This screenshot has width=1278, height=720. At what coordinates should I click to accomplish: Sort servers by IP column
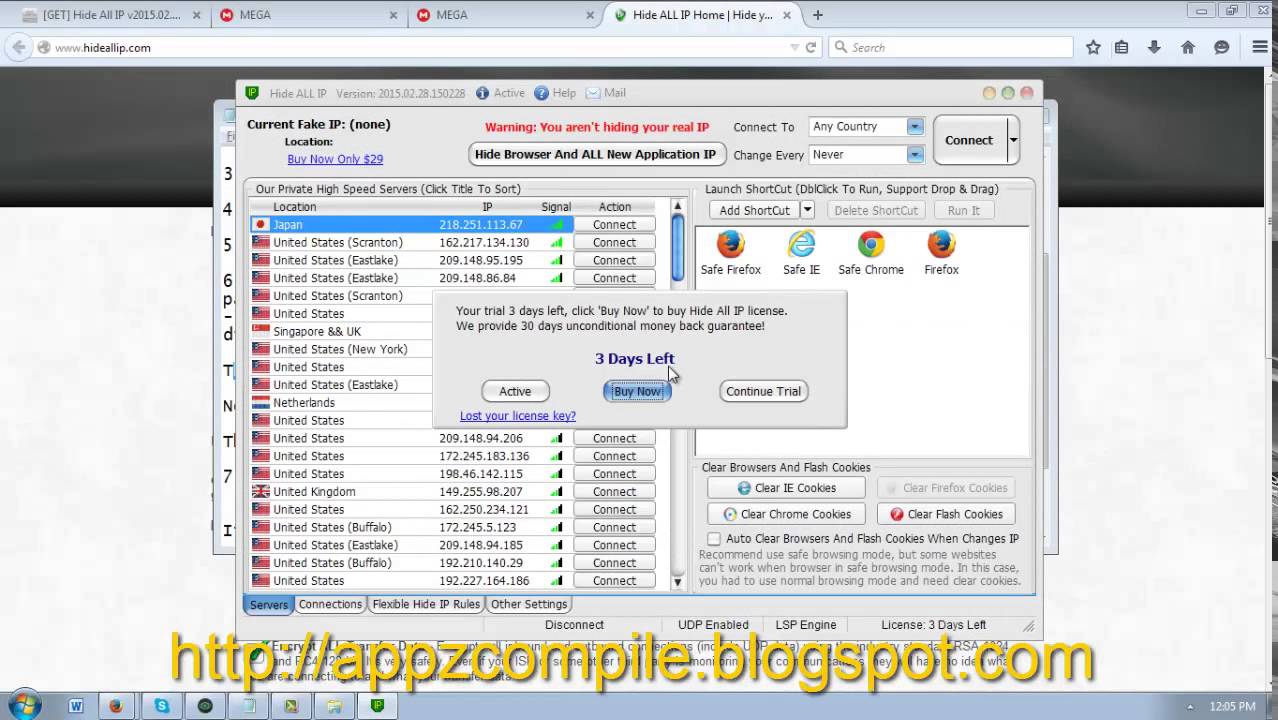(x=487, y=207)
